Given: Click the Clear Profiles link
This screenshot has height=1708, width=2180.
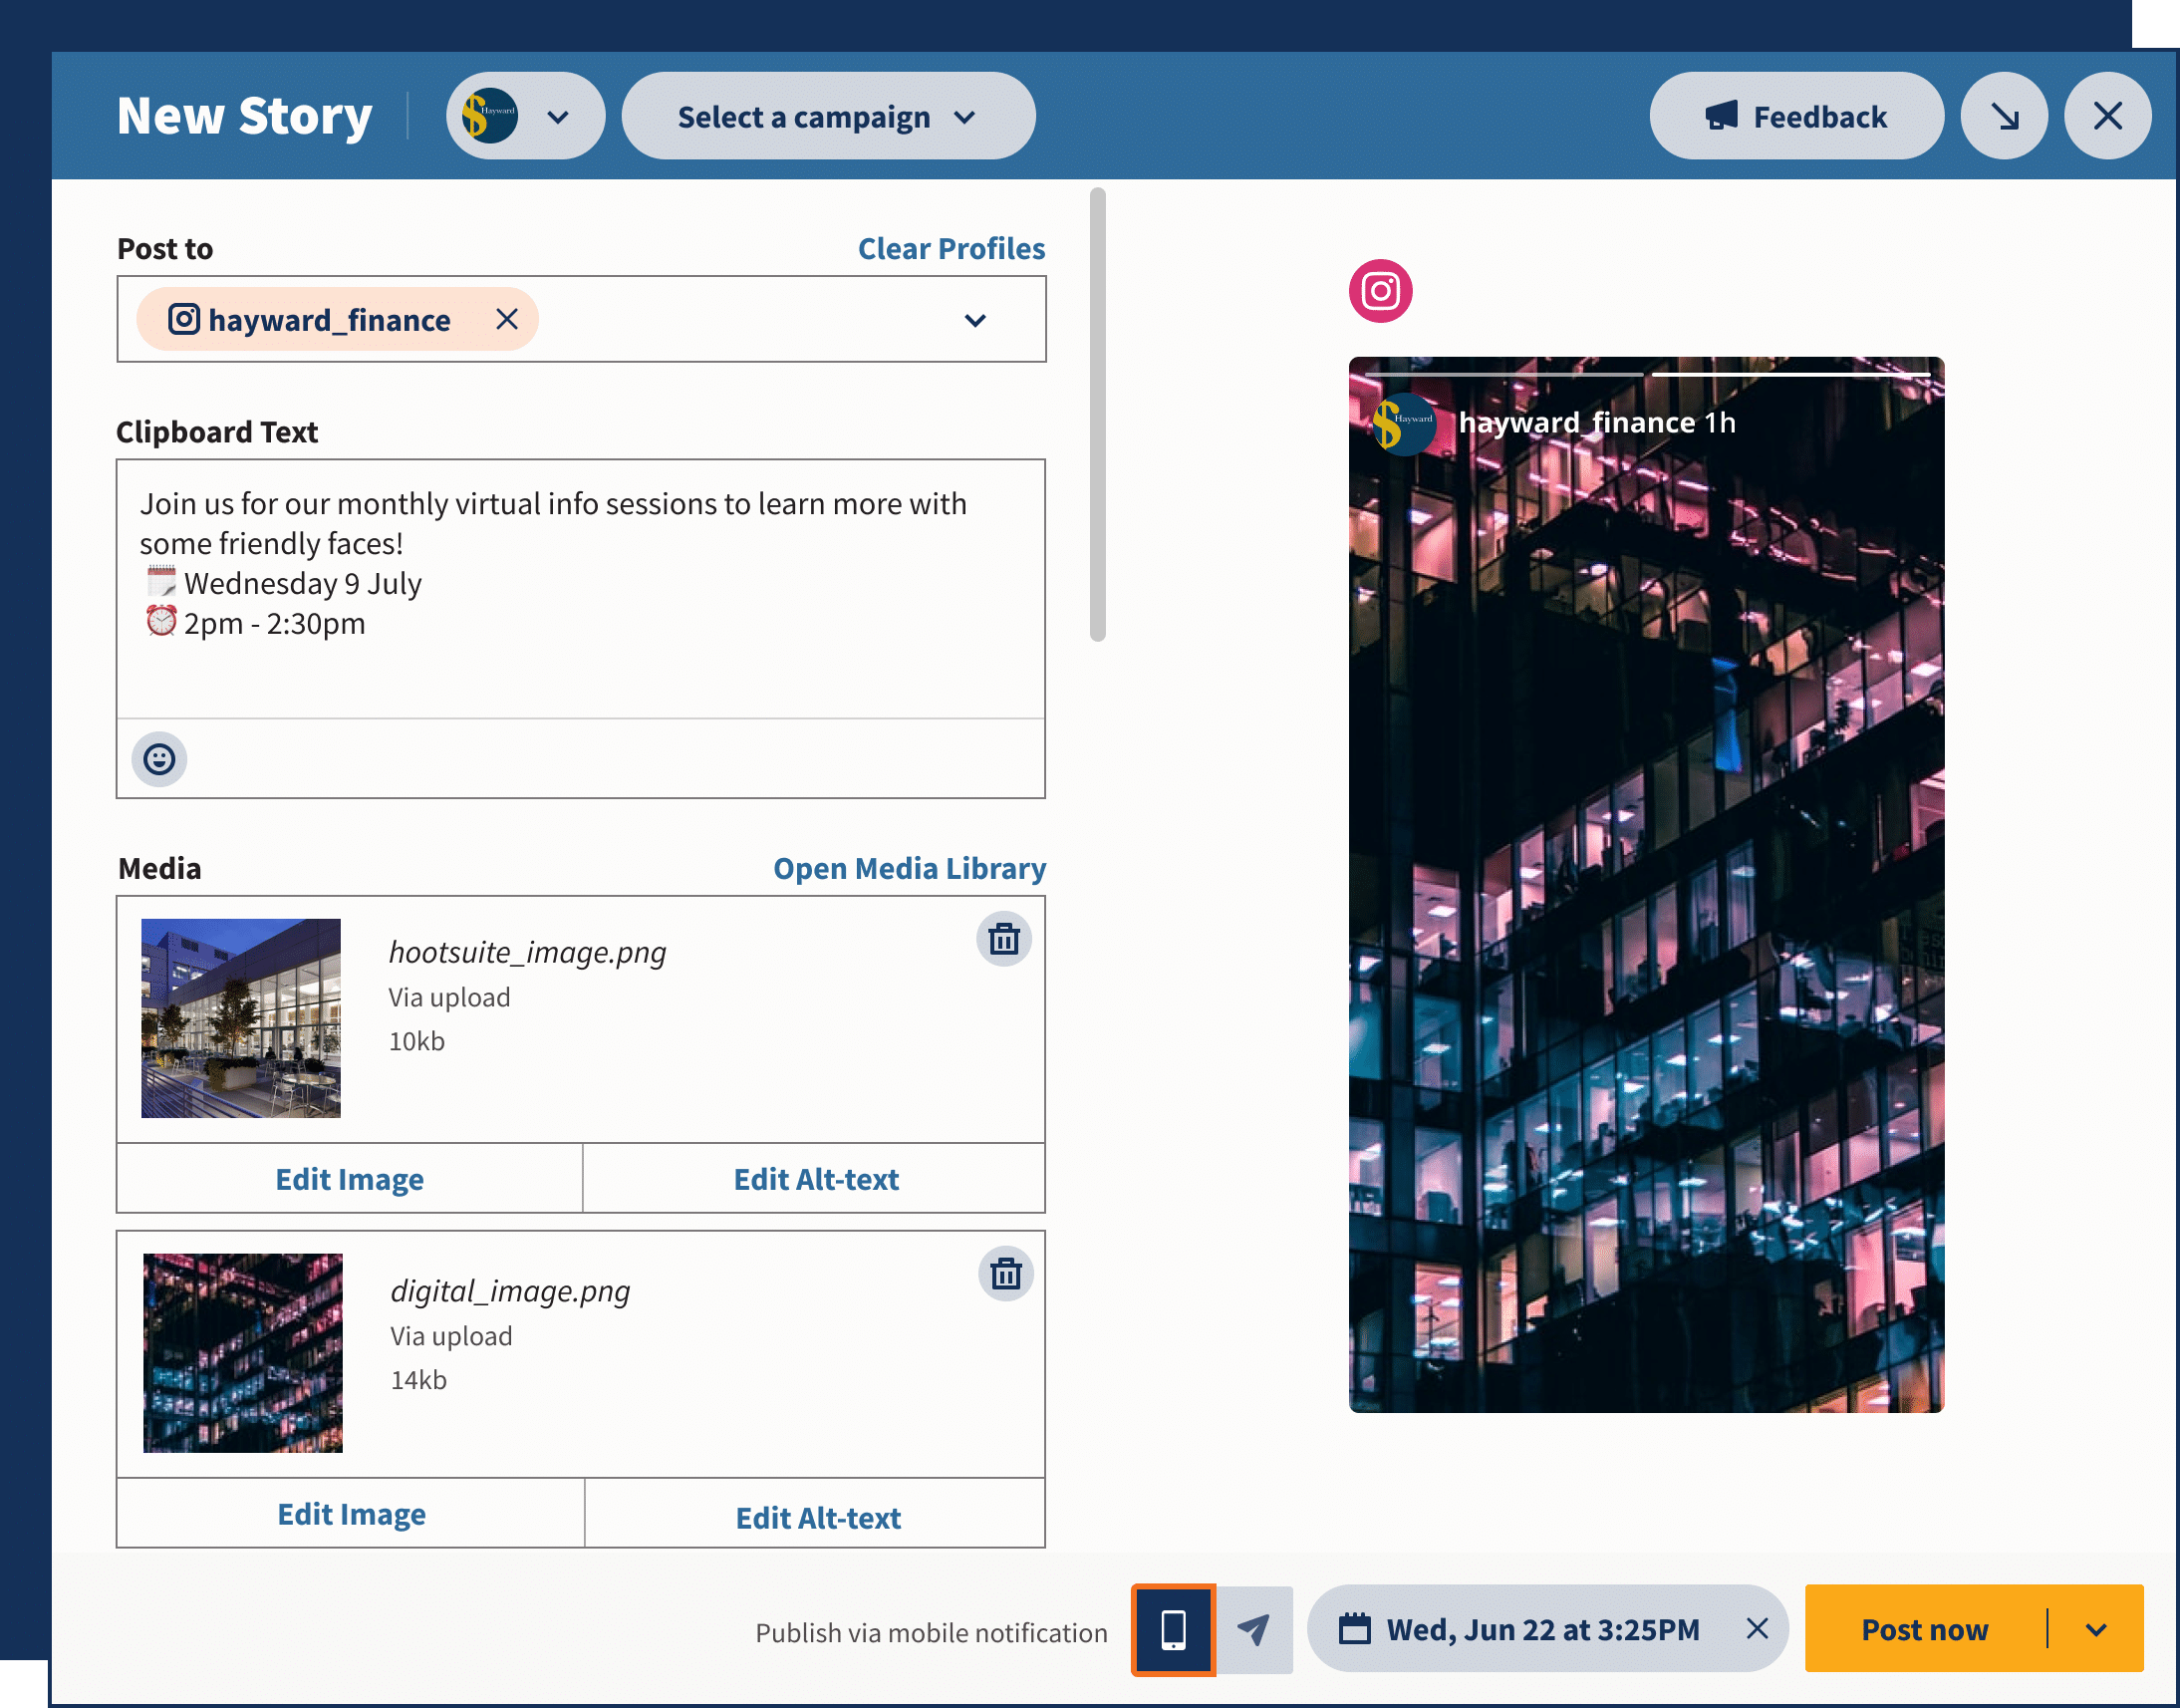Looking at the screenshot, I should tap(951, 248).
